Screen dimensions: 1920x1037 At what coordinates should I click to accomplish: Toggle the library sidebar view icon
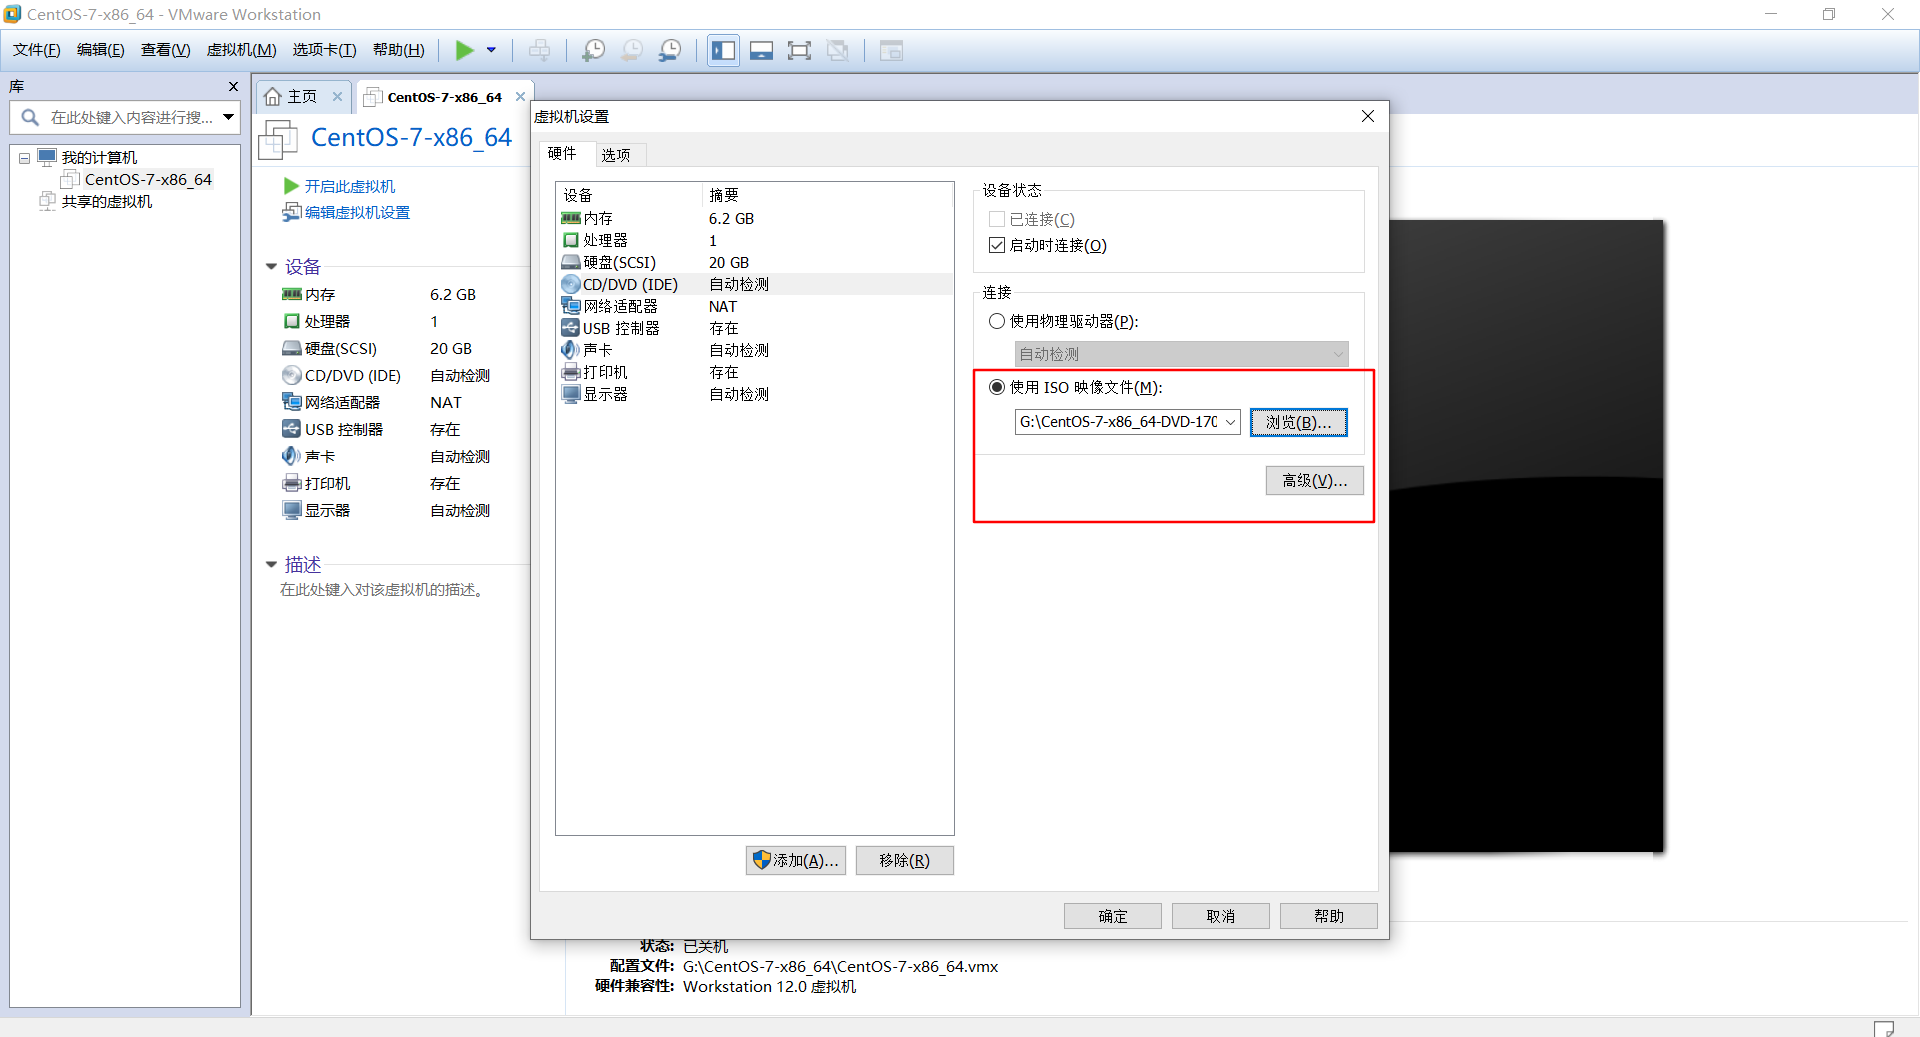click(723, 50)
